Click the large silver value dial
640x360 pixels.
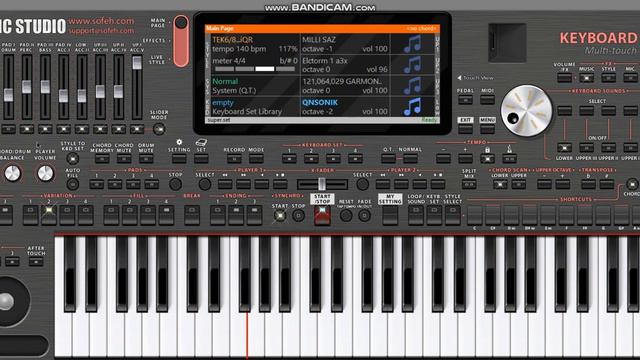(527, 111)
